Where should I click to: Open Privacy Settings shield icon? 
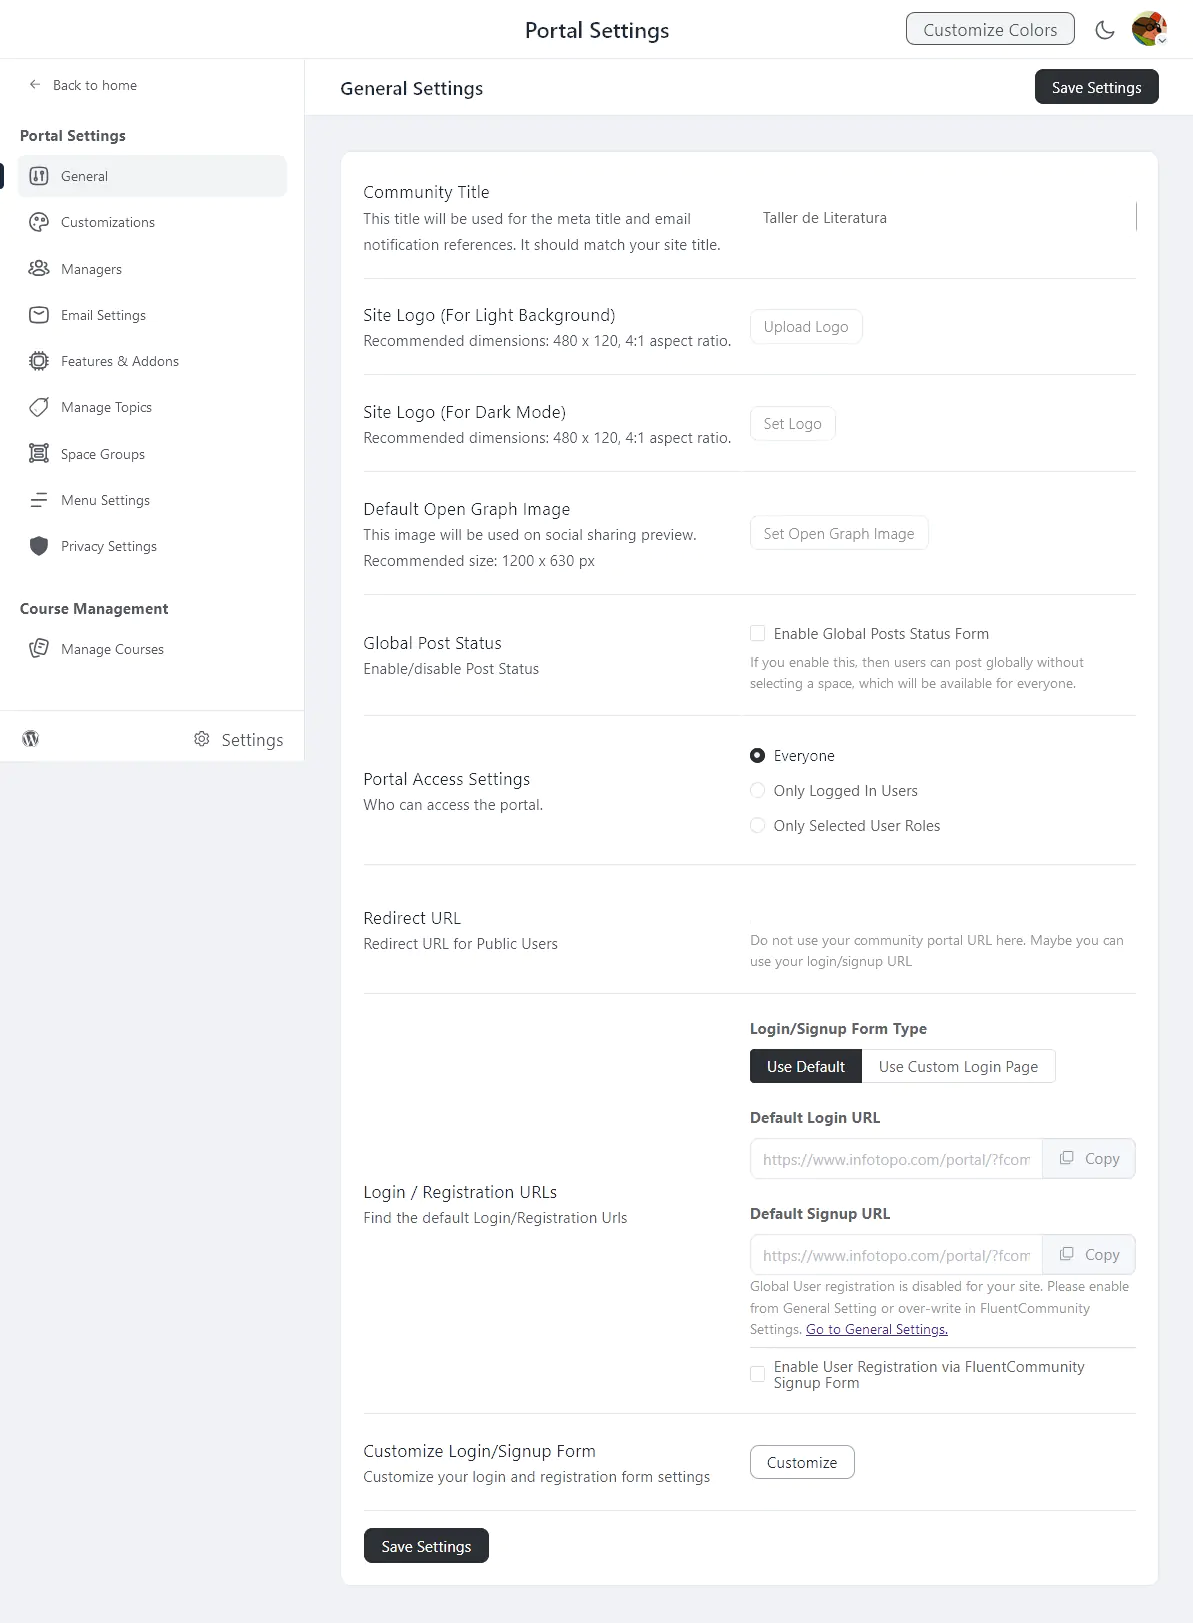pyautogui.click(x=38, y=546)
